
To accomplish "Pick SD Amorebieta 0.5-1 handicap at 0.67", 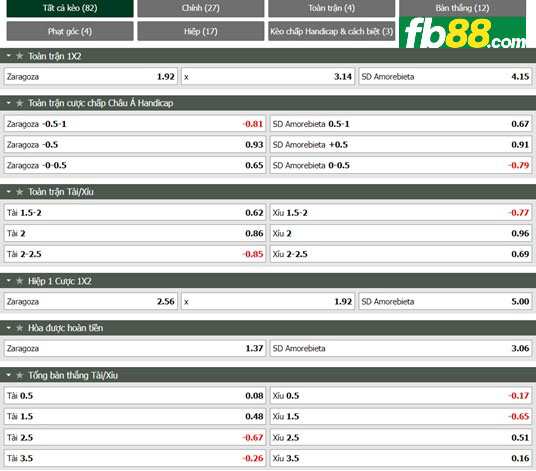I will (x=401, y=124).
